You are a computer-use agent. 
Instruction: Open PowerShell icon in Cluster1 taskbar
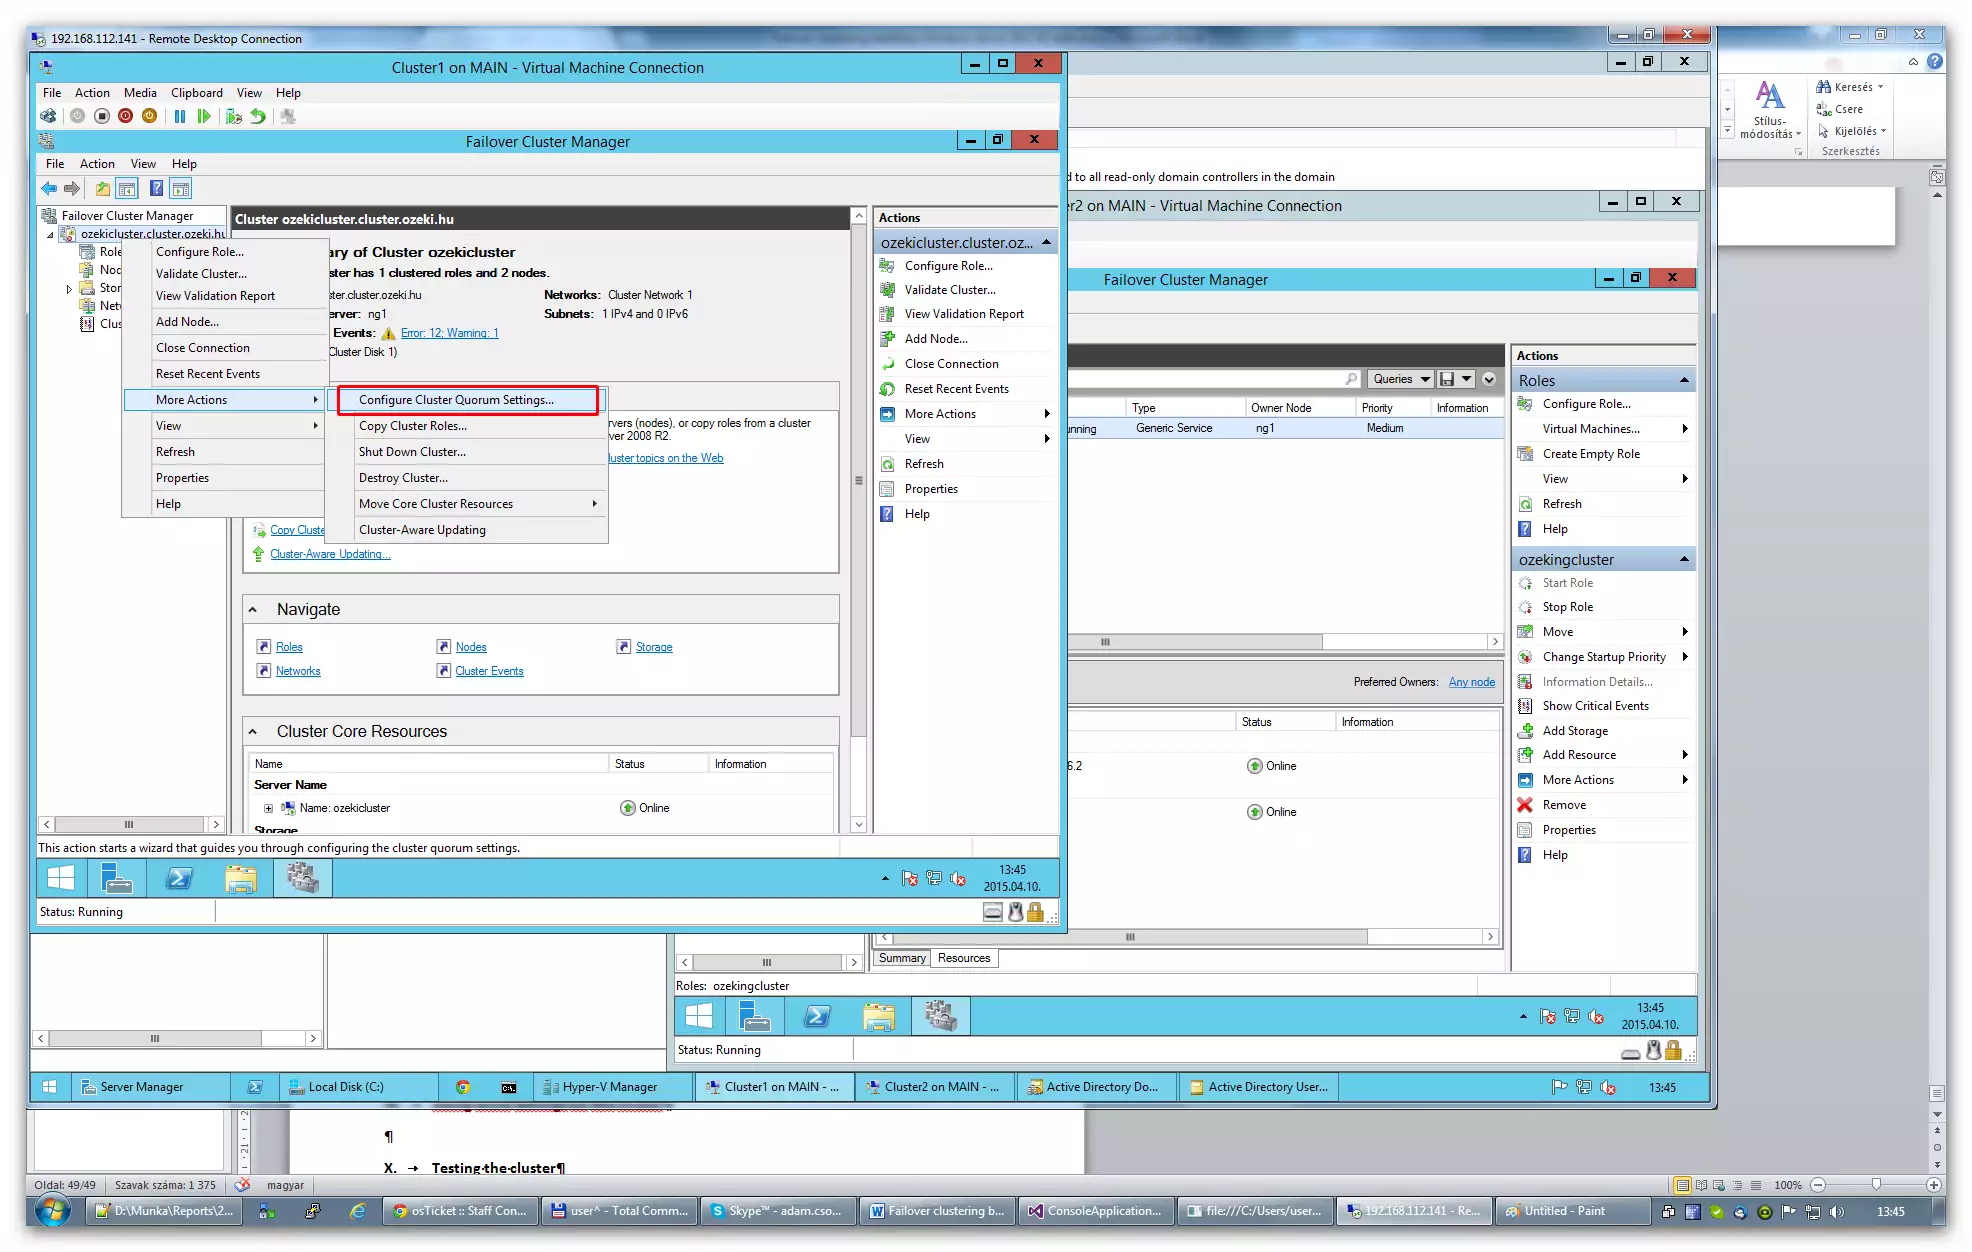pos(179,878)
